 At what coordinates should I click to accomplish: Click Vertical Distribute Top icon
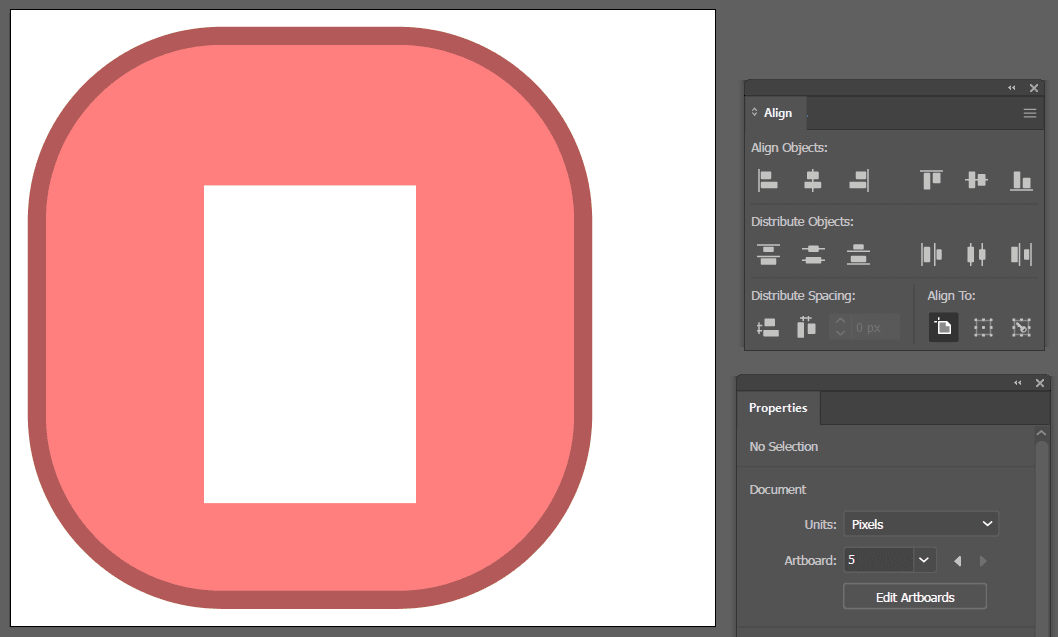point(768,254)
